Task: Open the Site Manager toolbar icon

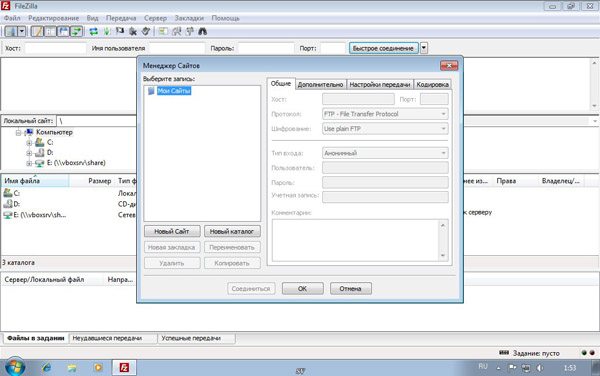Action: point(11,31)
